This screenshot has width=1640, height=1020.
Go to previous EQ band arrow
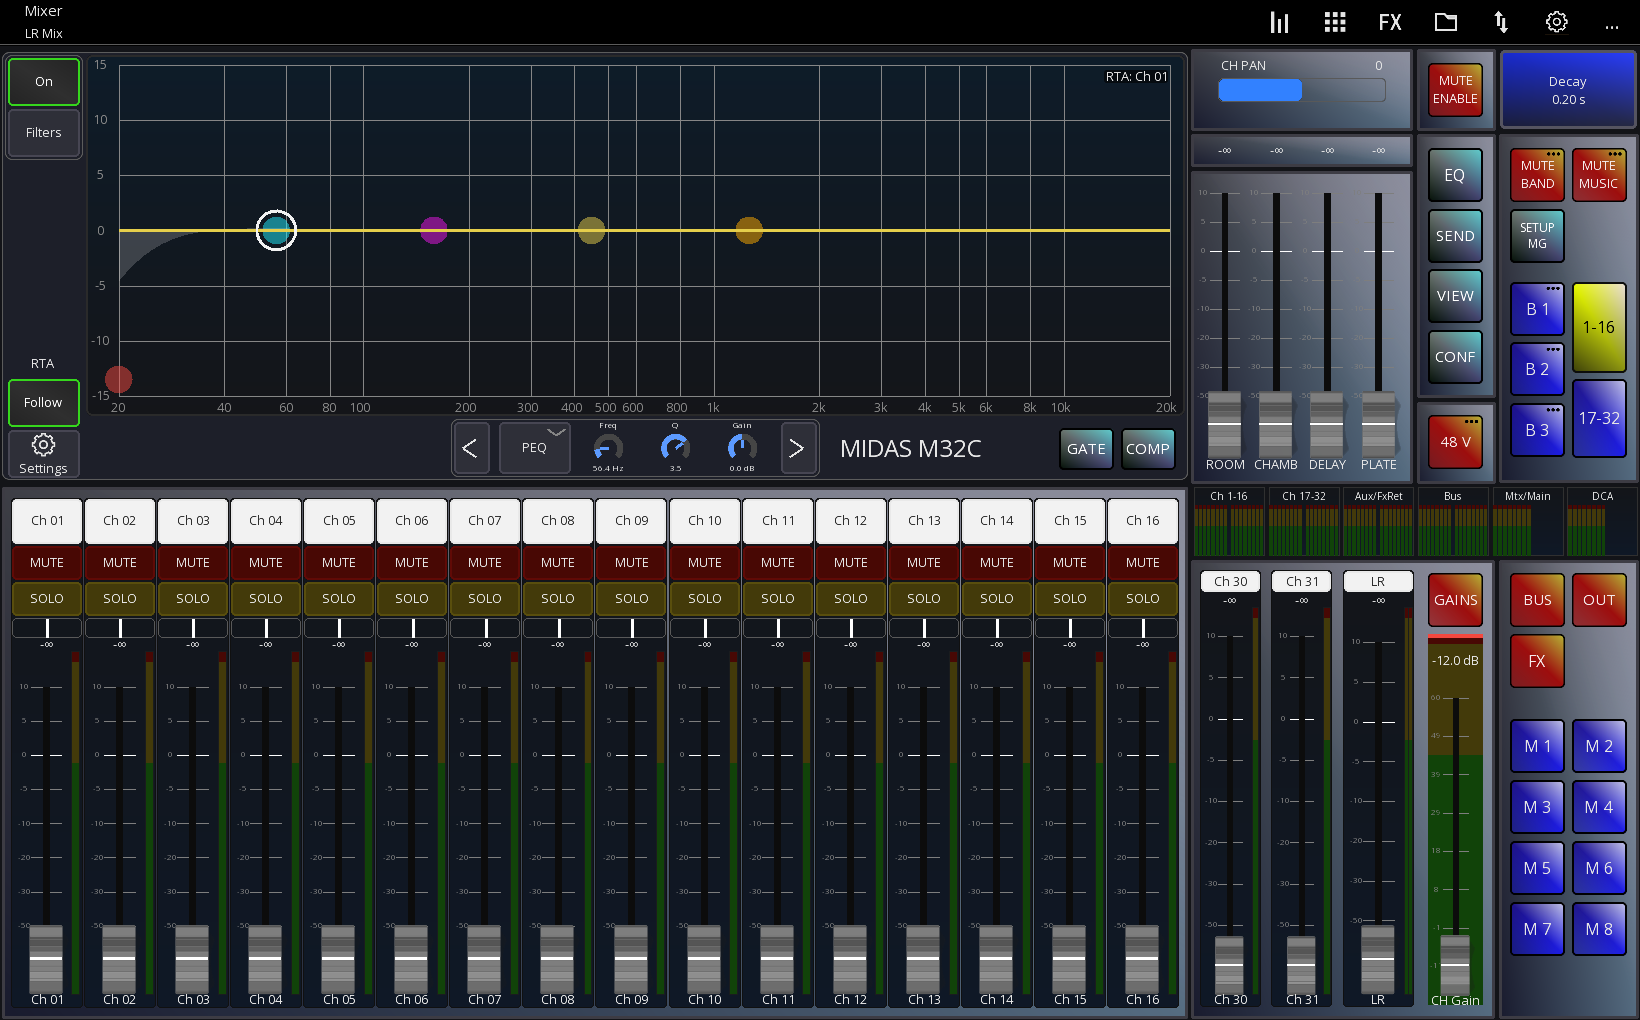tap(470, 448)
